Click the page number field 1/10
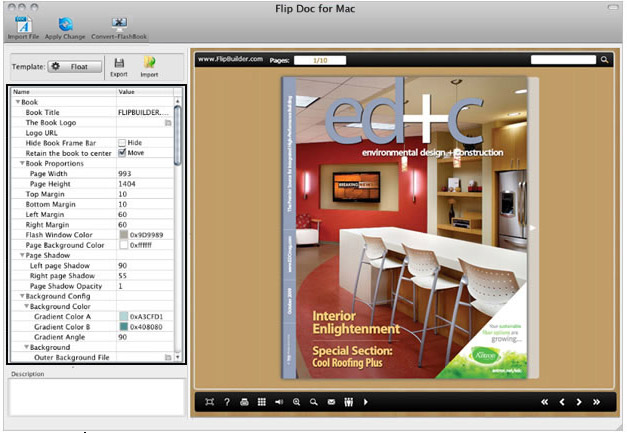The image size is (627, 433). pos(320,60)
